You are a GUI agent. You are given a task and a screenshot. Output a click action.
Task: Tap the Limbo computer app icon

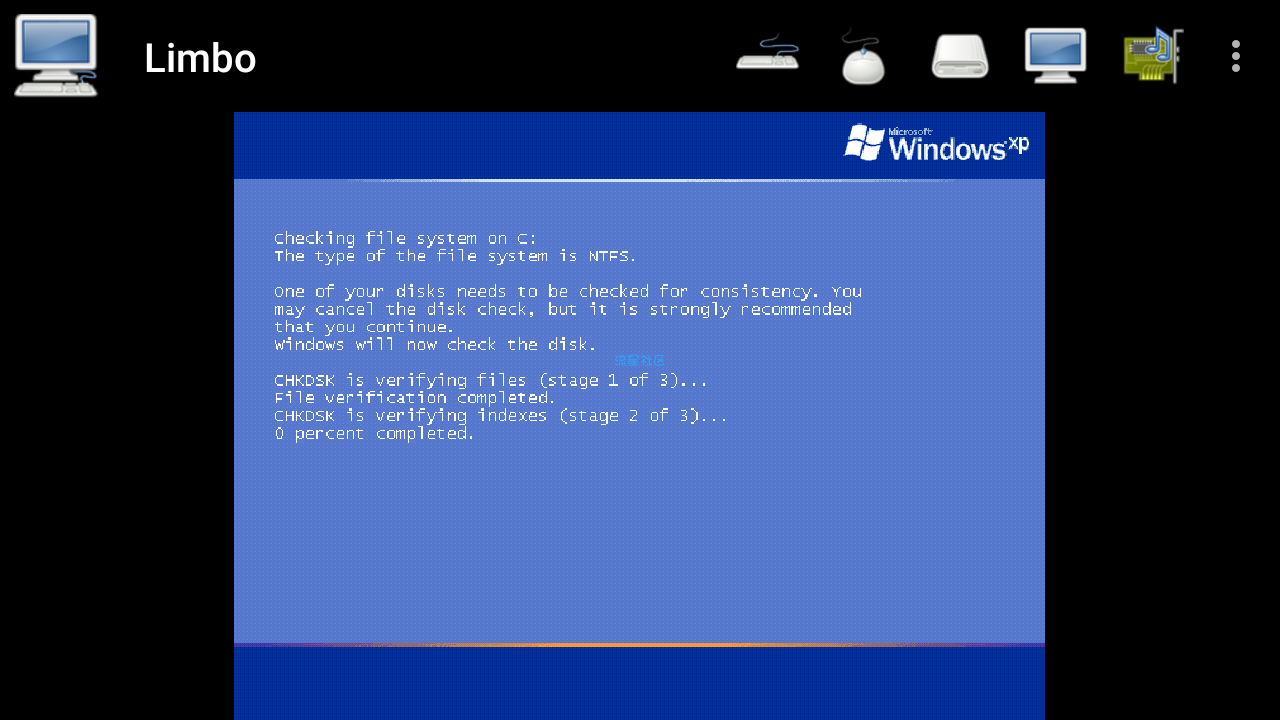(56, 56)
